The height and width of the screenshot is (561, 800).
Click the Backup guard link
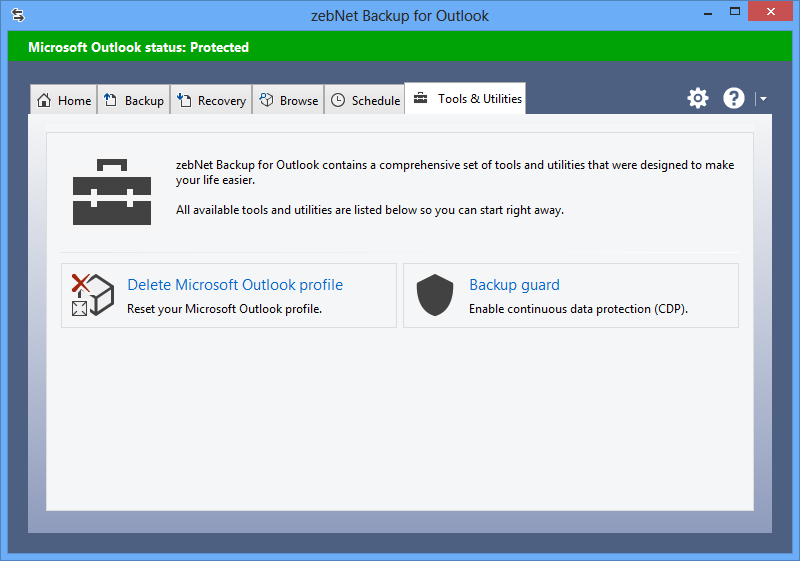click(x=514, y=285)
